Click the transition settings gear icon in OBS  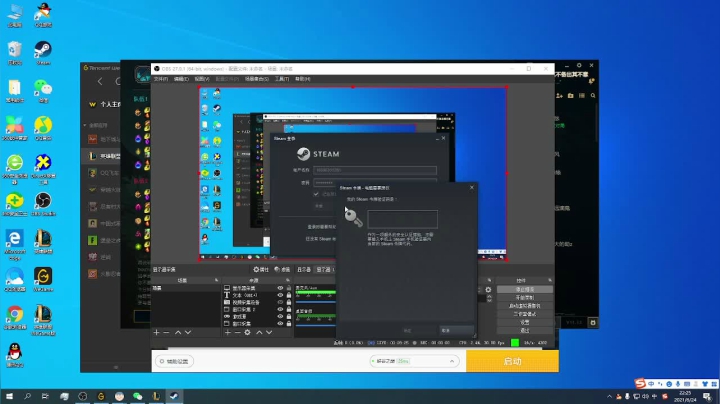pyautogui.click(x=488, y=290)
